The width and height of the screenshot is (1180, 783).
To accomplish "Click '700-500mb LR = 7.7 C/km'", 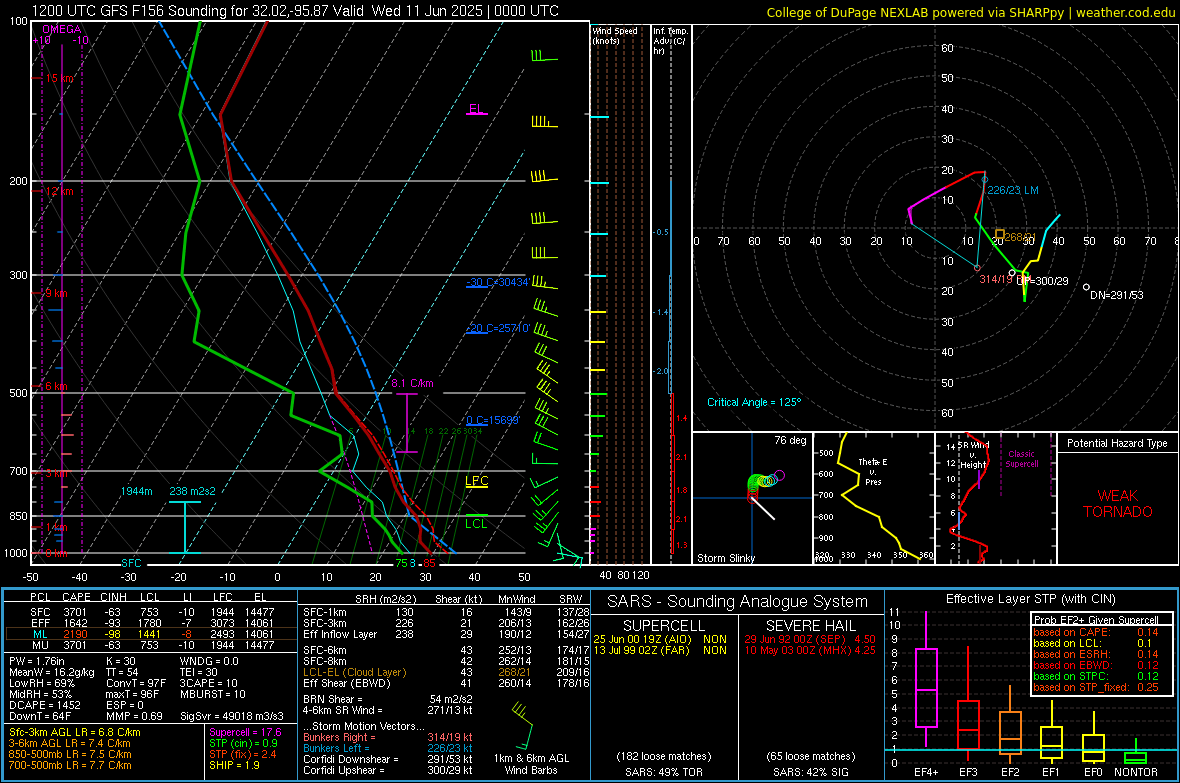I will (x=70, y=765).
